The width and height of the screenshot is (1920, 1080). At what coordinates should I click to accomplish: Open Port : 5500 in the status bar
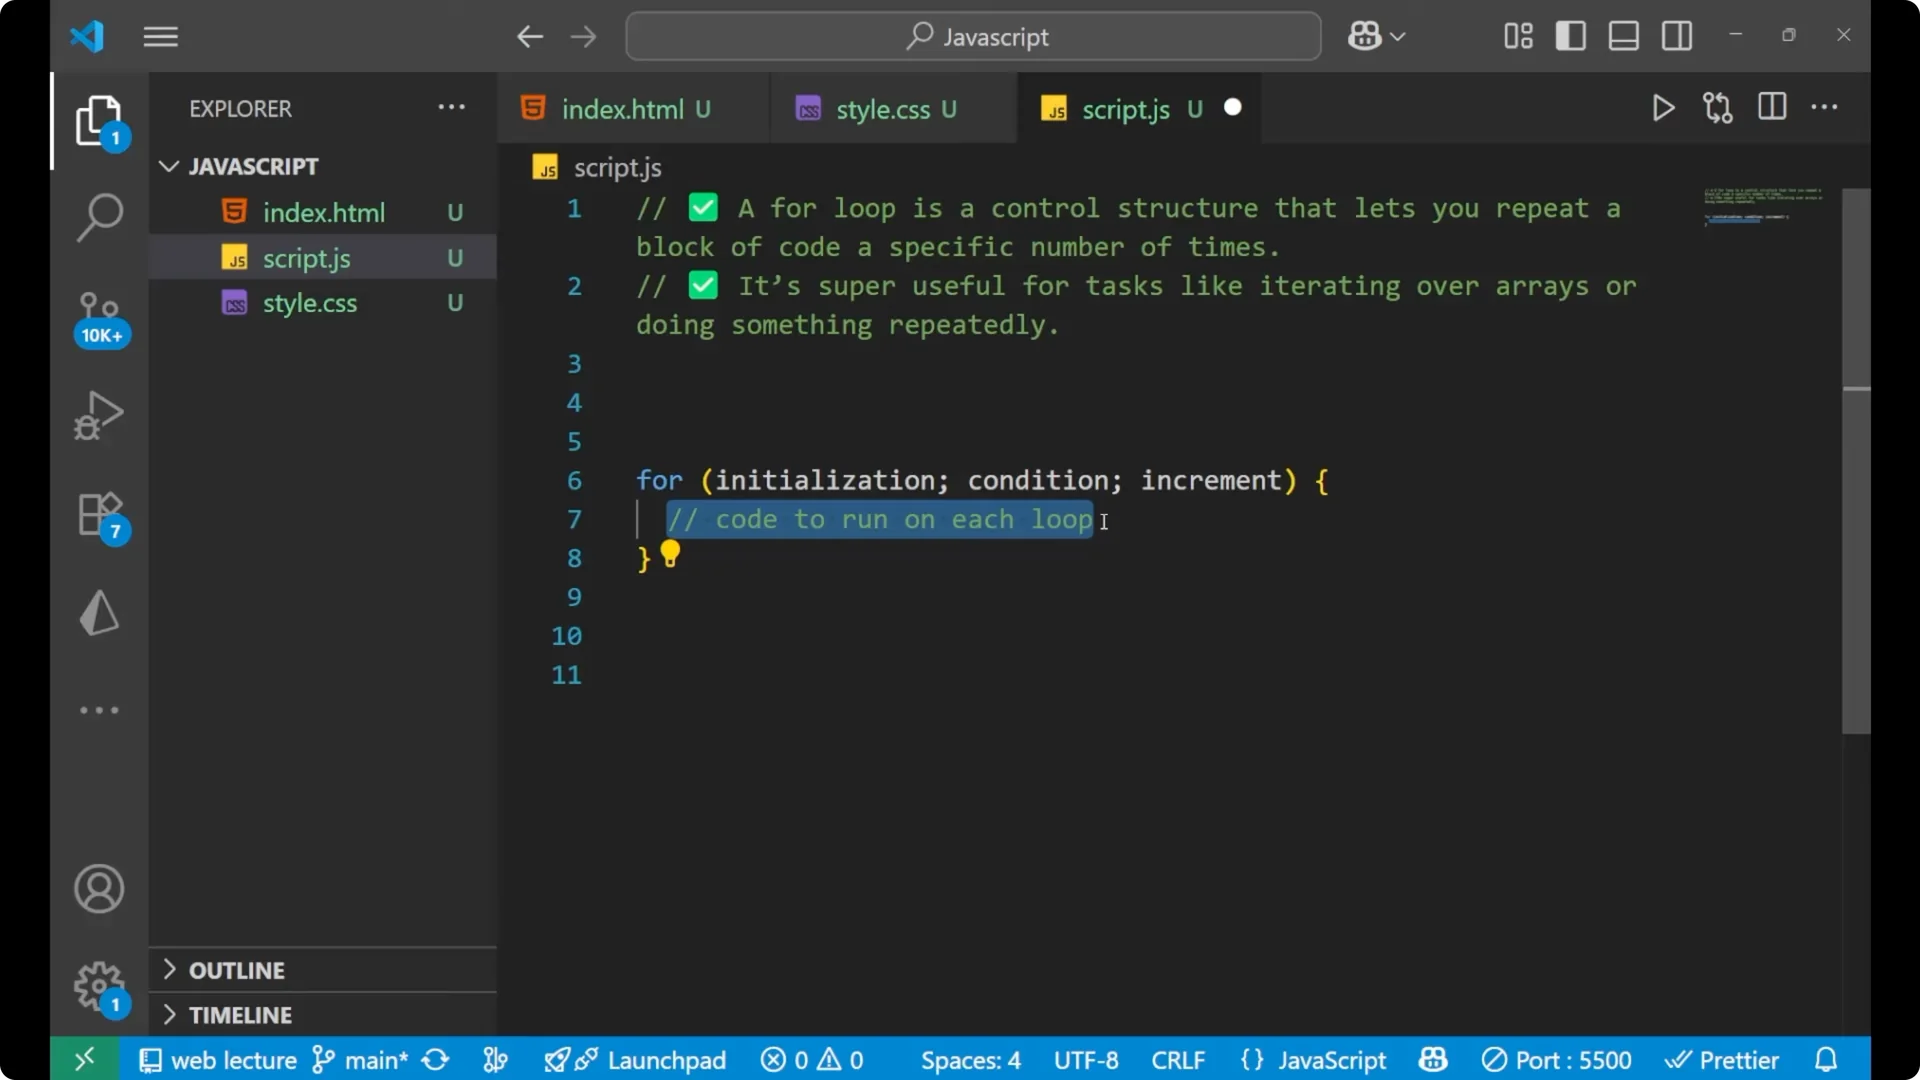1557,1059
